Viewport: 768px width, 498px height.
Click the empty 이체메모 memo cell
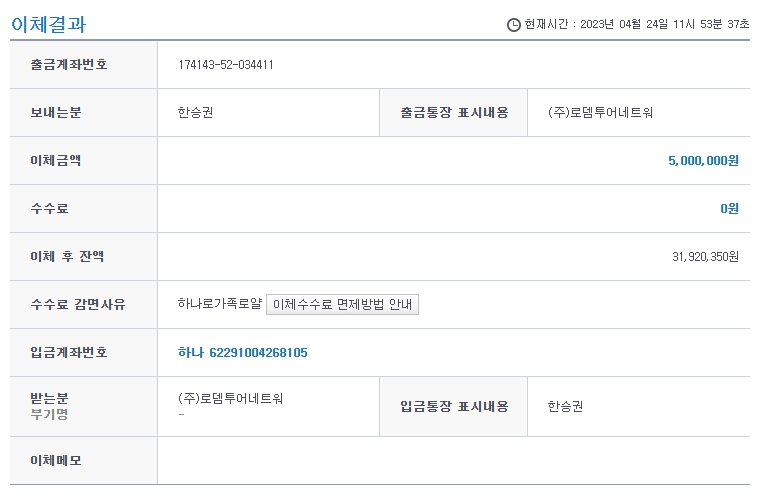453,461
